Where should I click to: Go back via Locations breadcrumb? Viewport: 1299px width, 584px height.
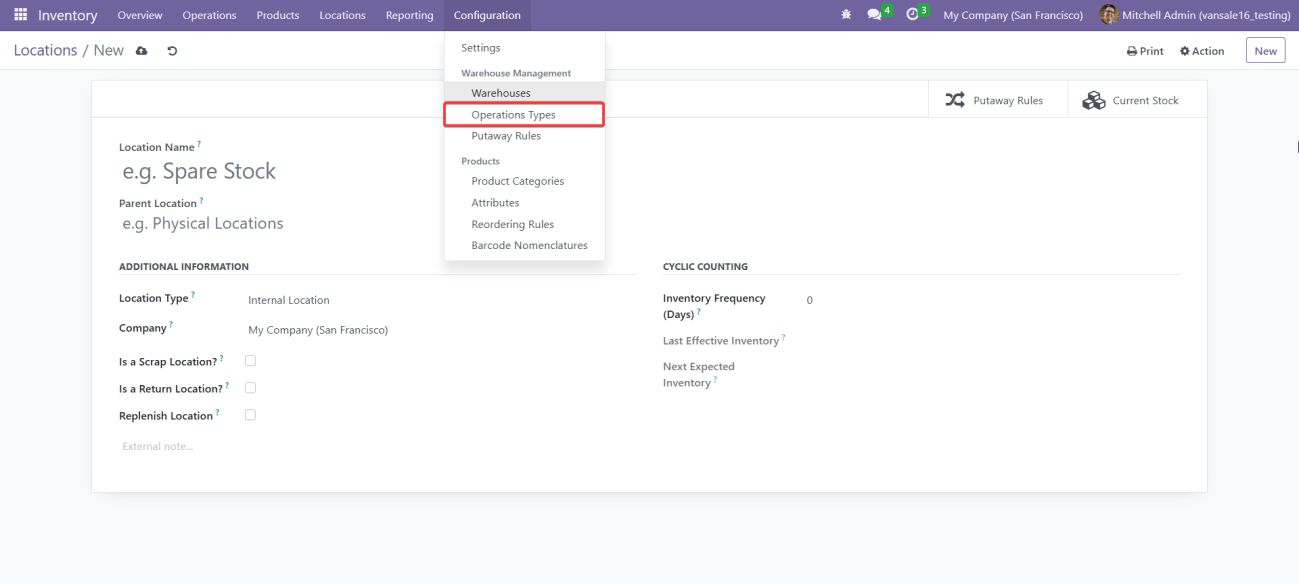pos(45,51)
